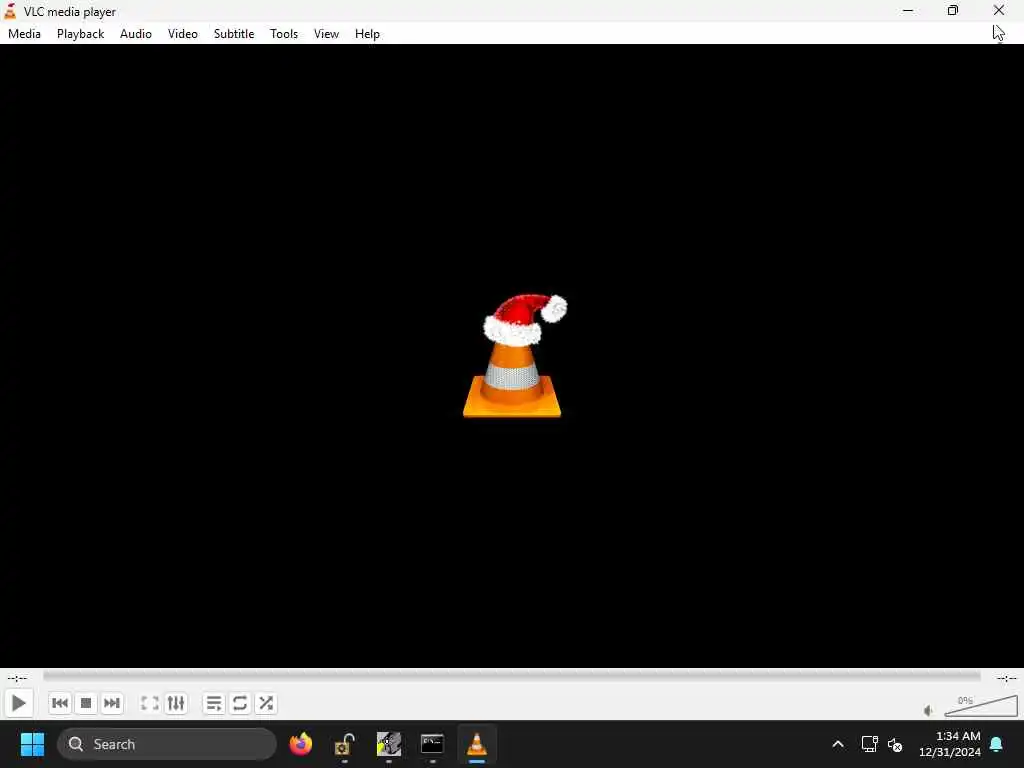The height and width of the screenshot is (768, 1024).
Task: Click the VLC taskbar icon
Action: [477, 744]
